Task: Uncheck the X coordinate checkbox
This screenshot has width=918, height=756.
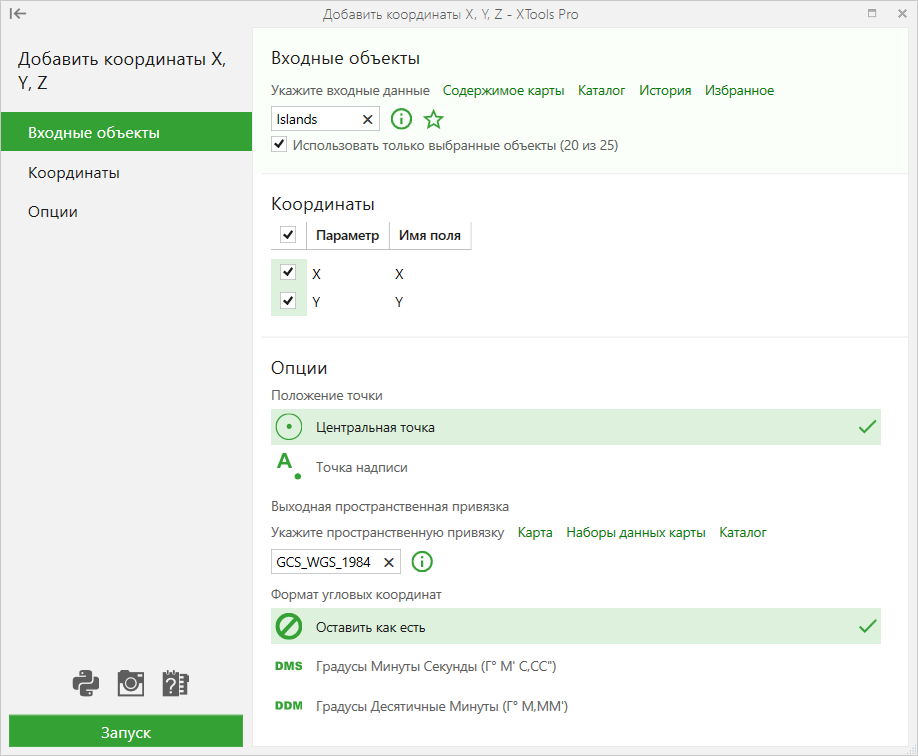Action: (288, 272)
